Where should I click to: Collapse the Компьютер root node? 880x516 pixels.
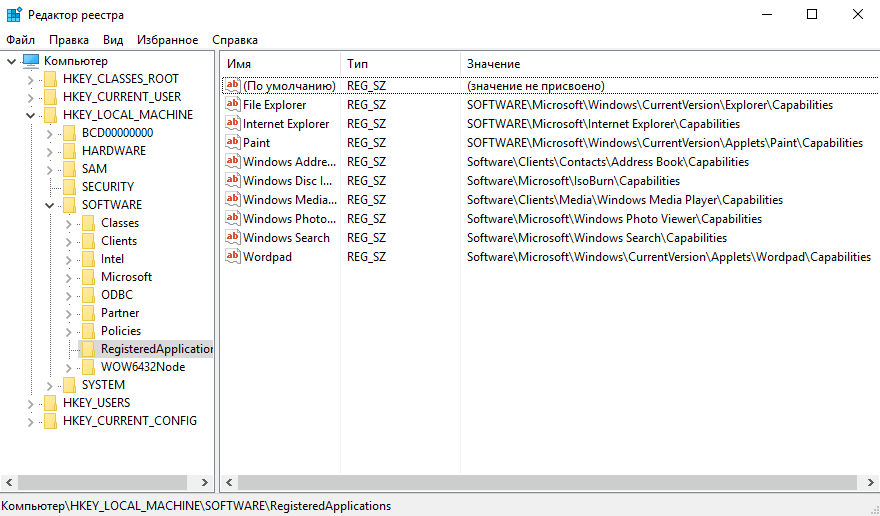click(x=11, y=61)
